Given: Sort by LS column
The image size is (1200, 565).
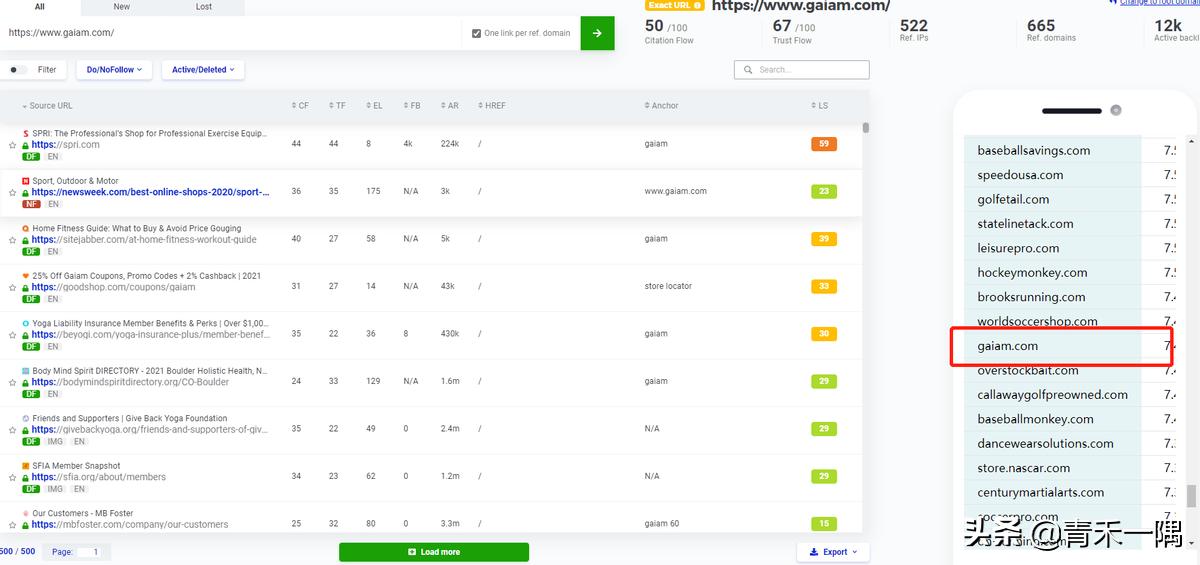Looking at the screenshot, I should pos(819,106).
